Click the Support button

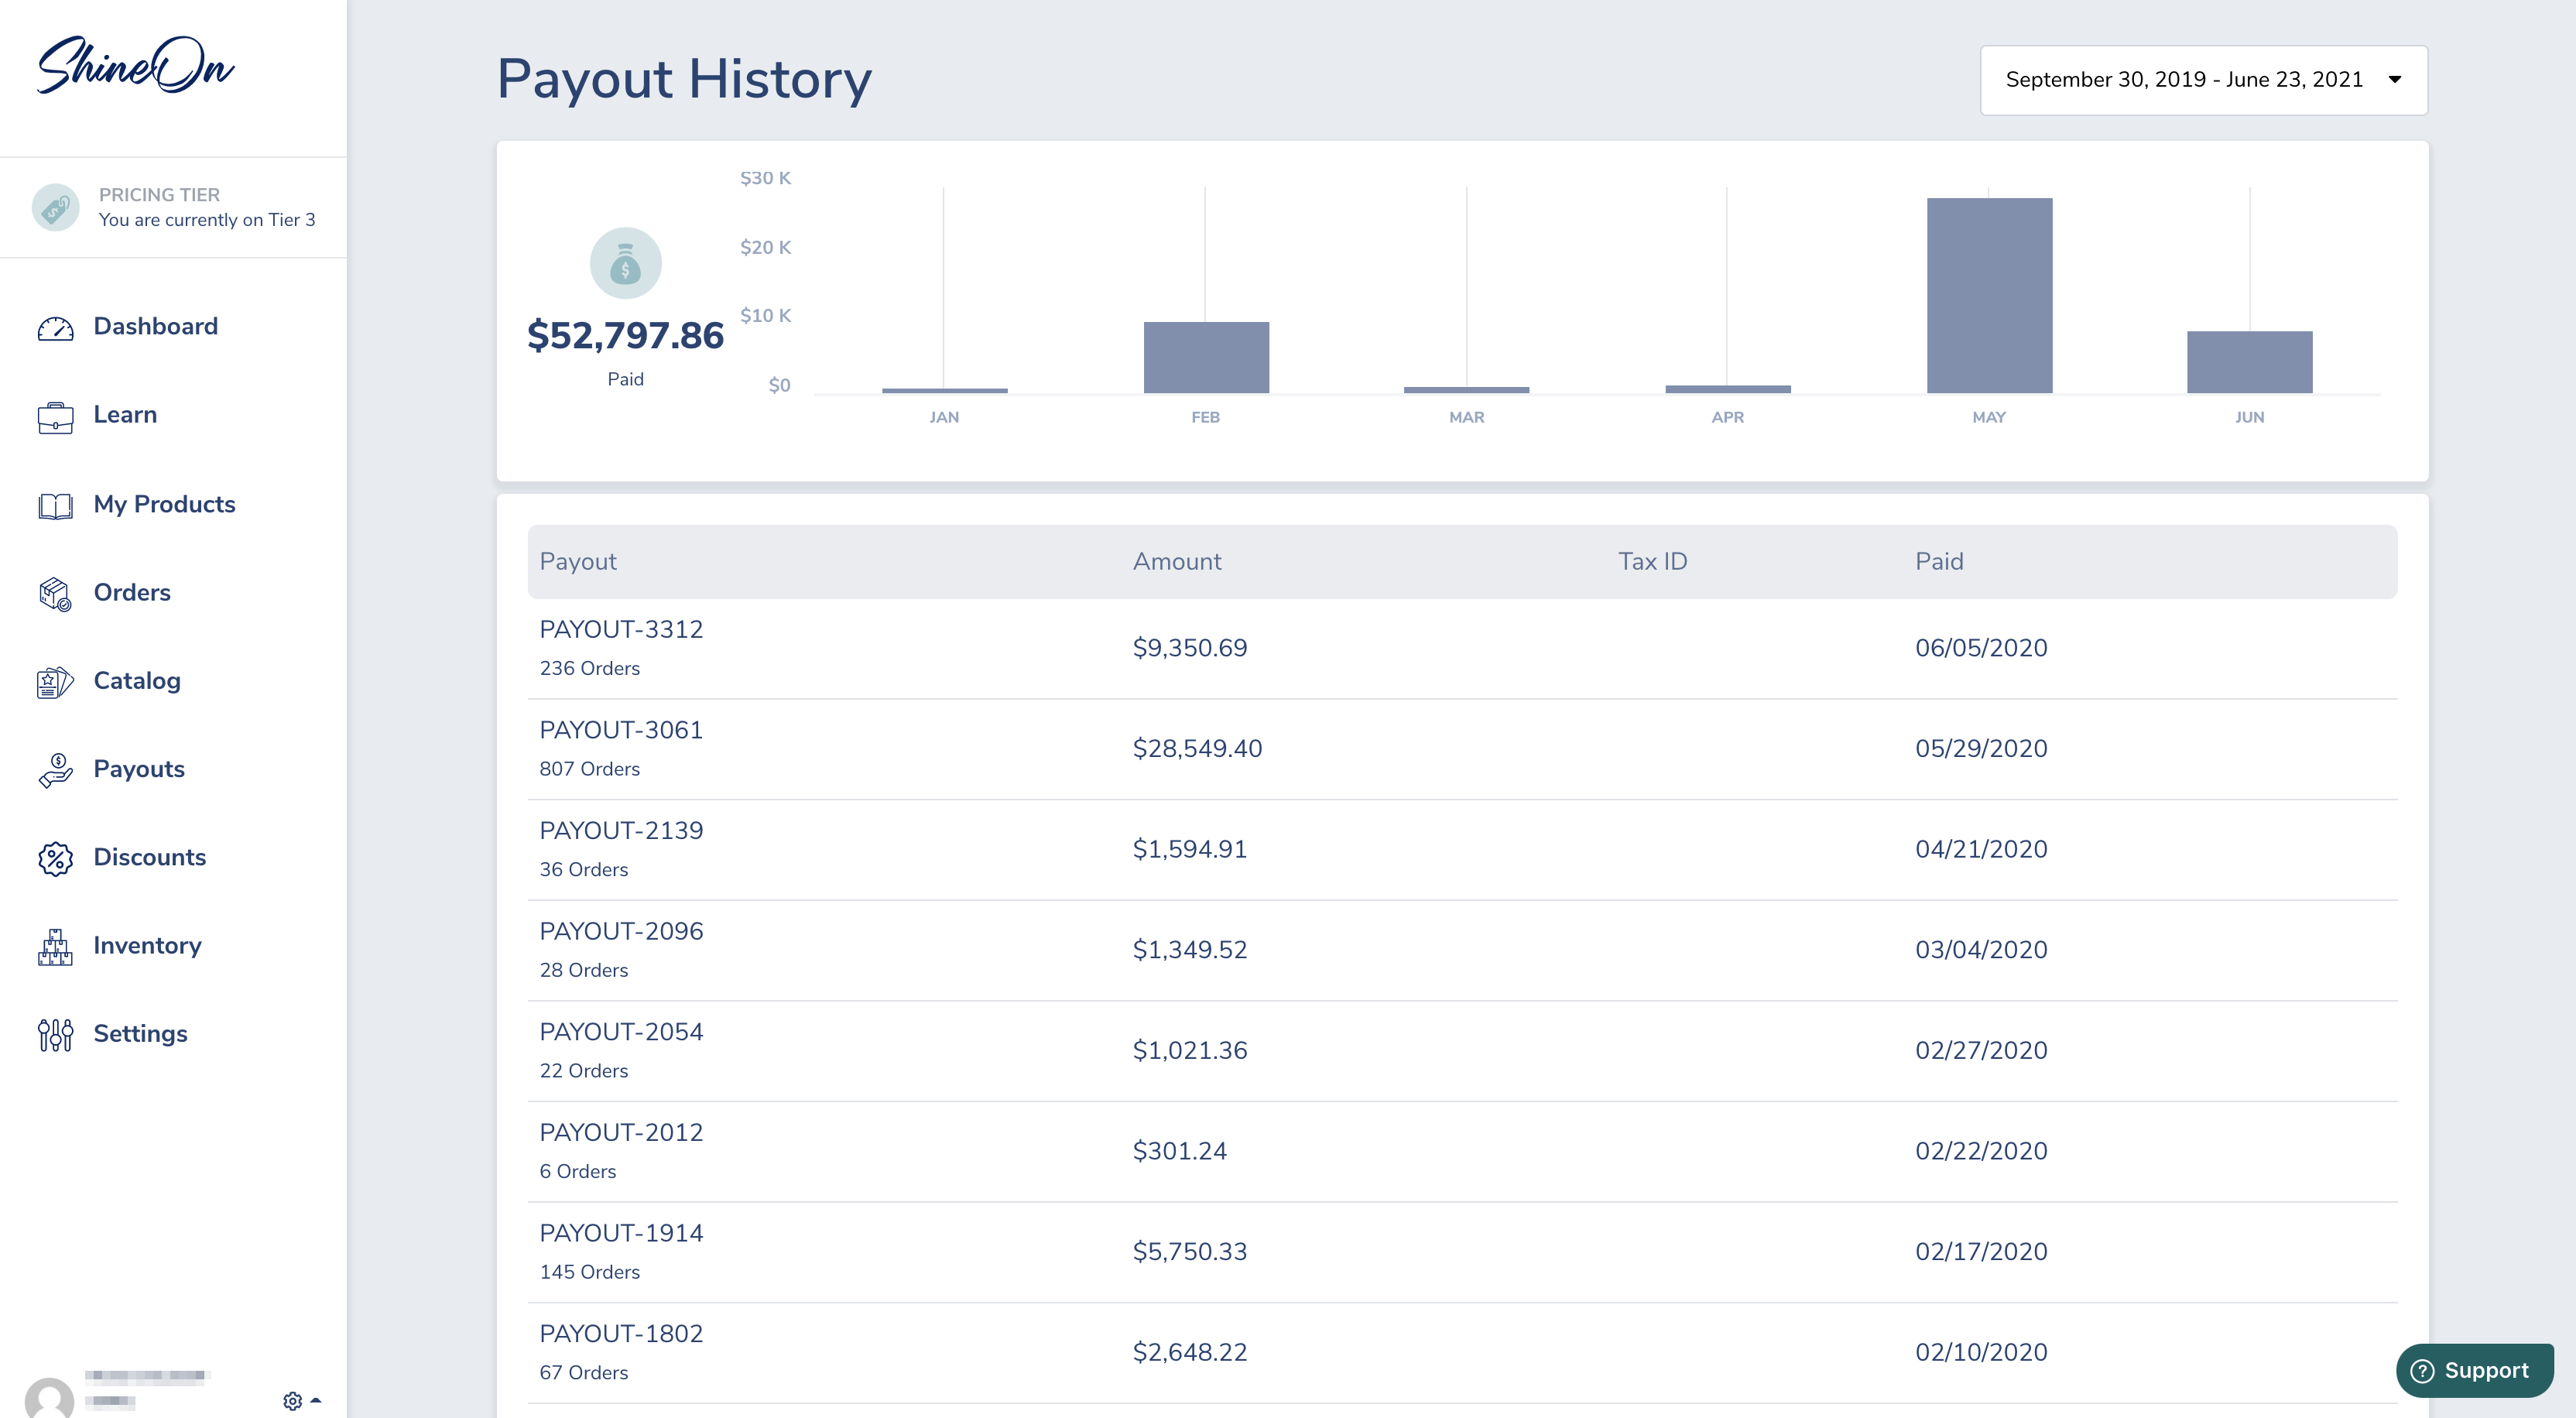2473,1370
